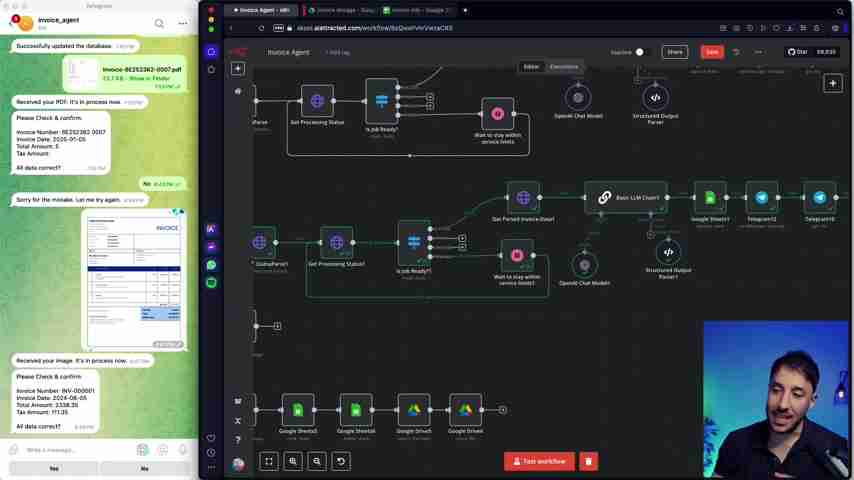This screenshot has height=480, width=854.
Task: Search in Telegram chat with magnifier
Action: point(159,23)
